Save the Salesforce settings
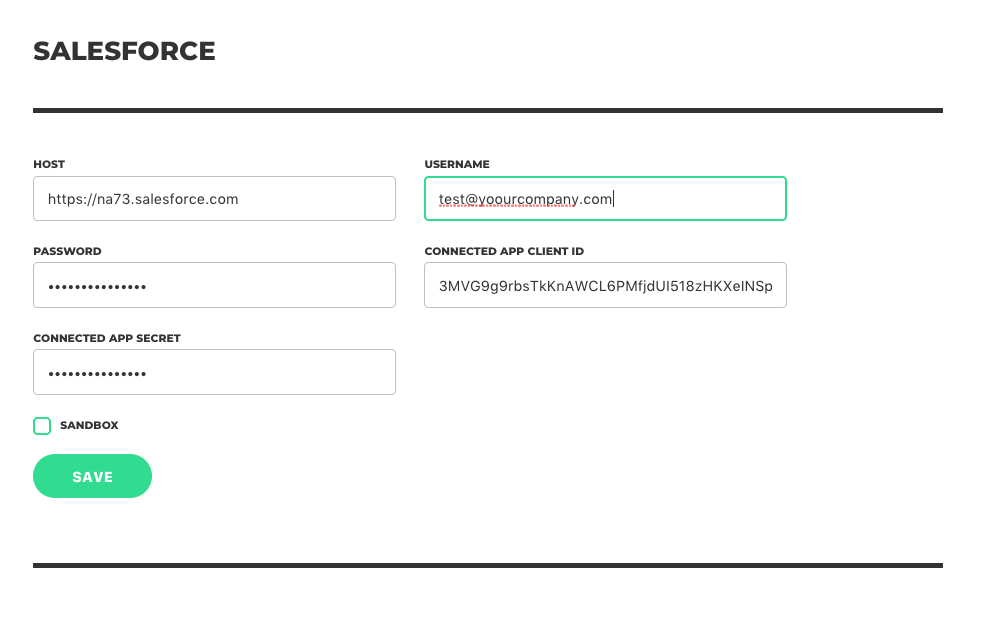 pyautogui.click(x=93, y=476)
